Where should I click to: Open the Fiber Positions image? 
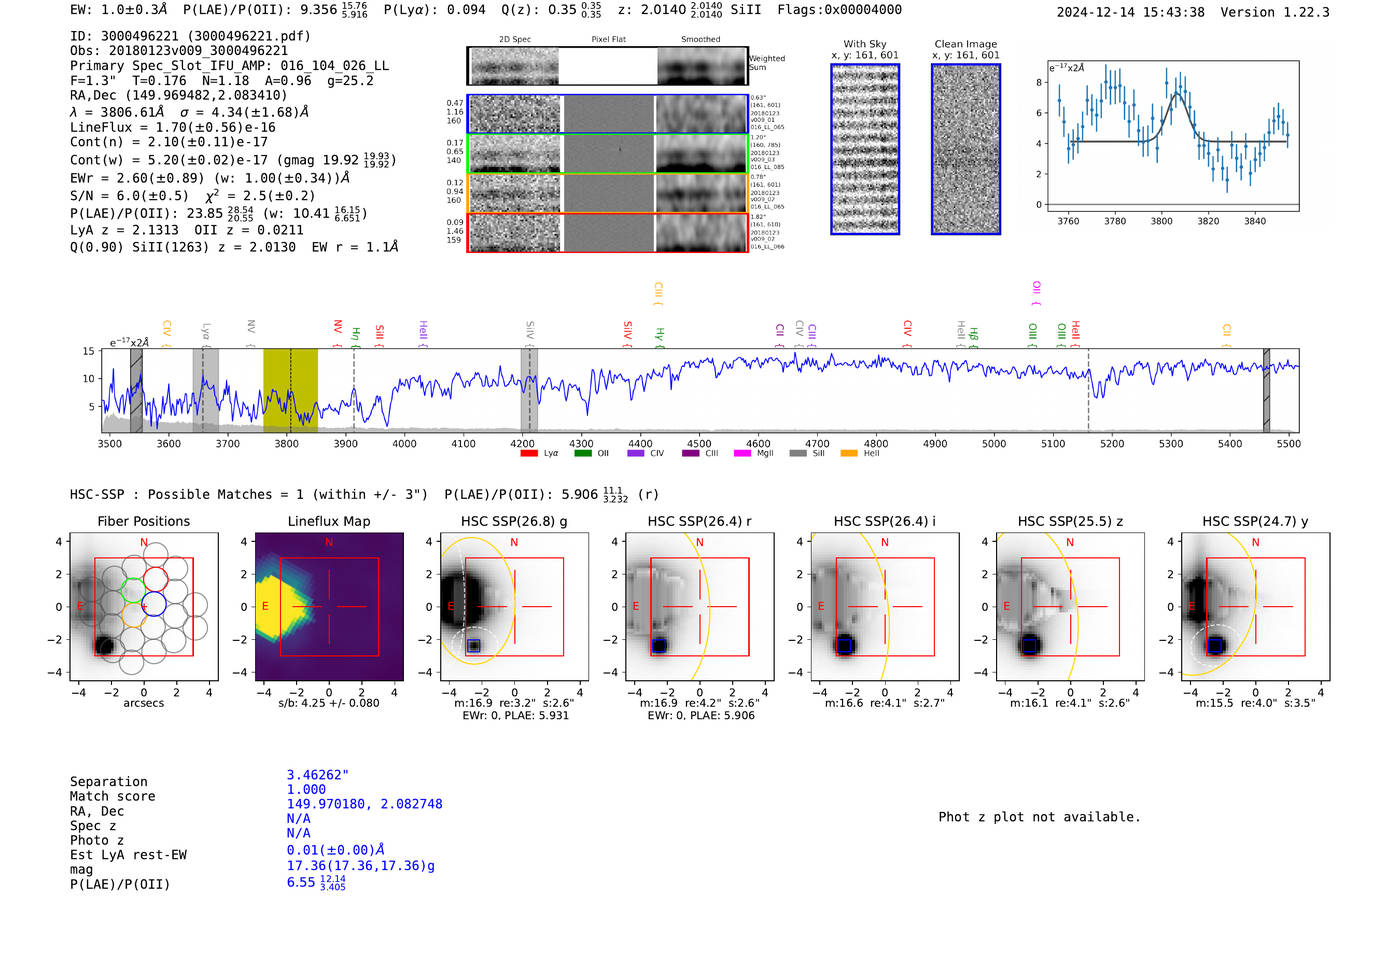144,607
